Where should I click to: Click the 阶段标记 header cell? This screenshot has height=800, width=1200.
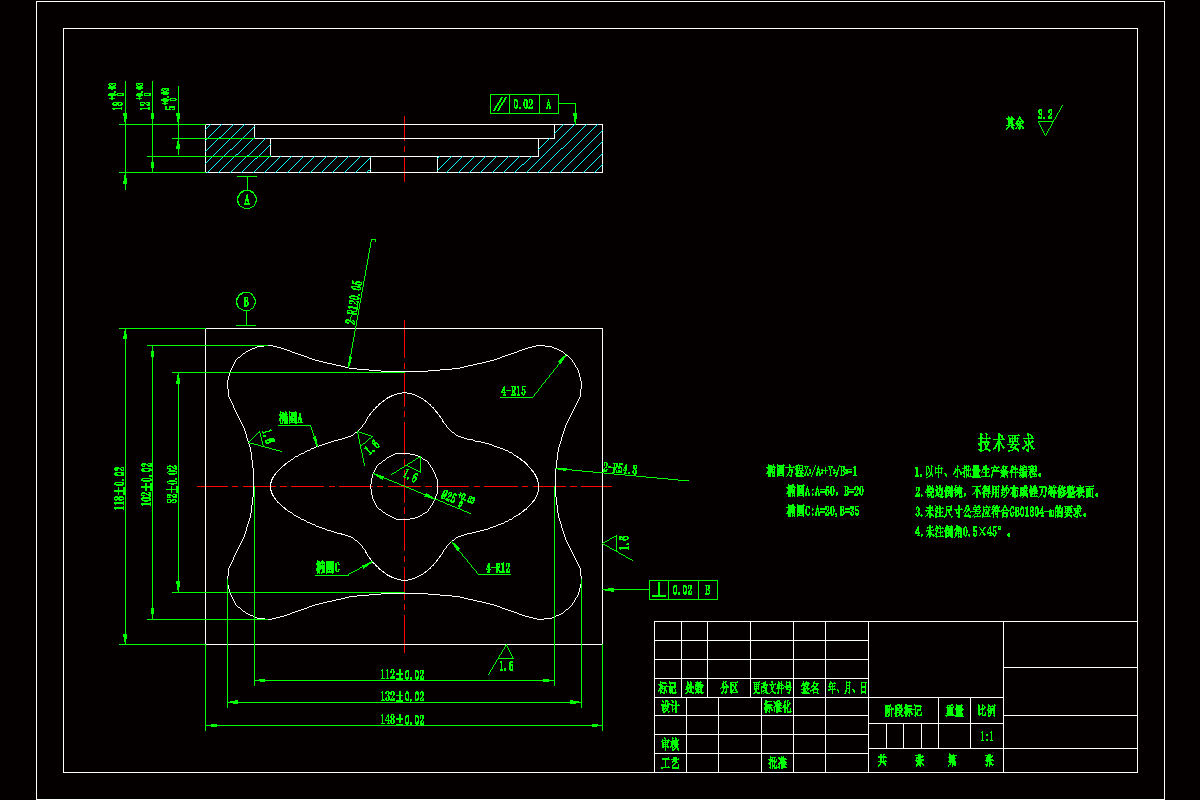904,712
